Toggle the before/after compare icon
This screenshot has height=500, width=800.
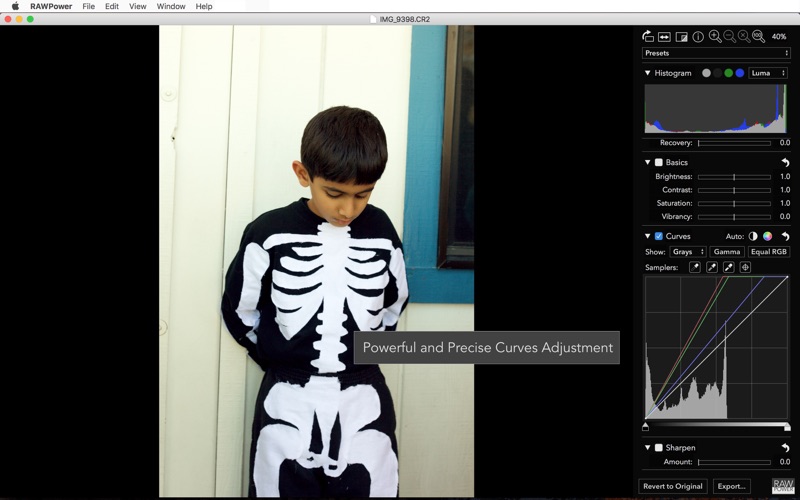tap(681, 37)
